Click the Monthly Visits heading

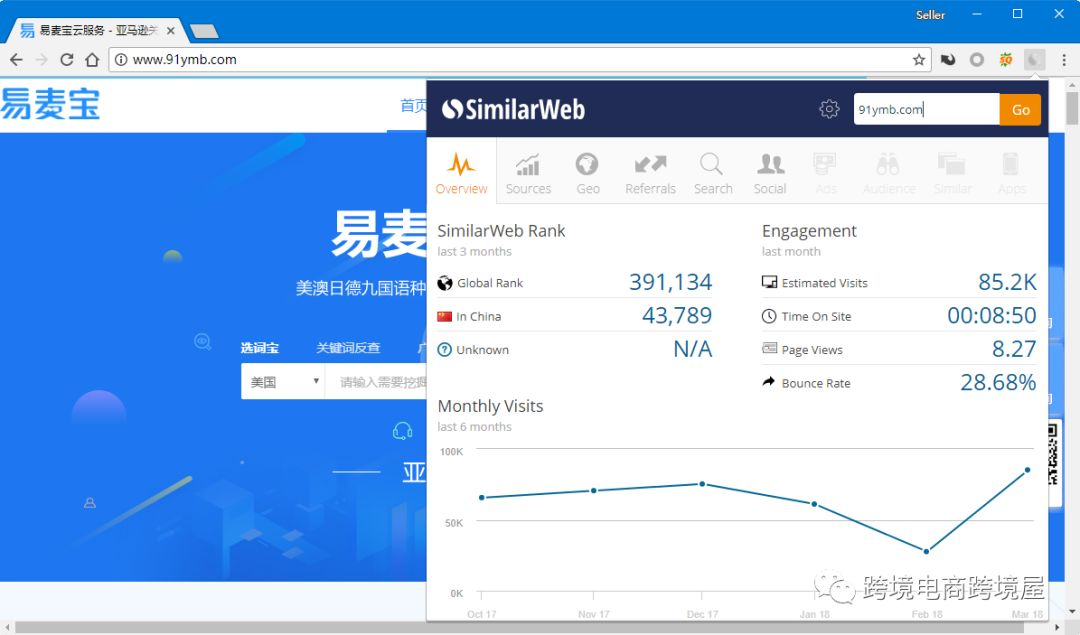(490, 406)
